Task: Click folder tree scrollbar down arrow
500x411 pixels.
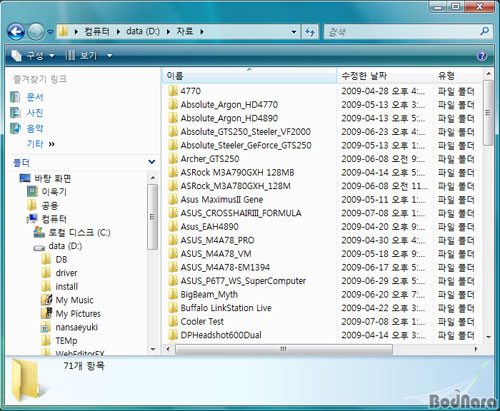Action: (153, 349)
